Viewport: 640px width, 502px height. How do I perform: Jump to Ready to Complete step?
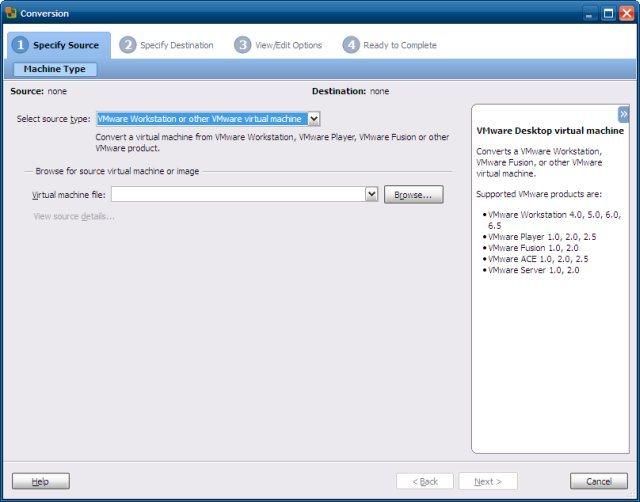click(x=390, y=45)
